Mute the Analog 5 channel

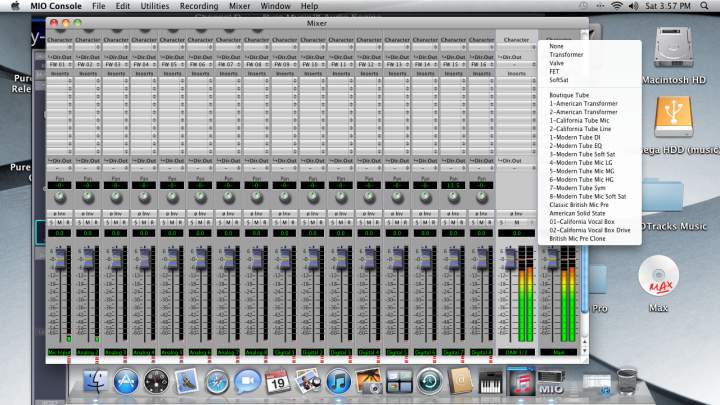point(172,222)
